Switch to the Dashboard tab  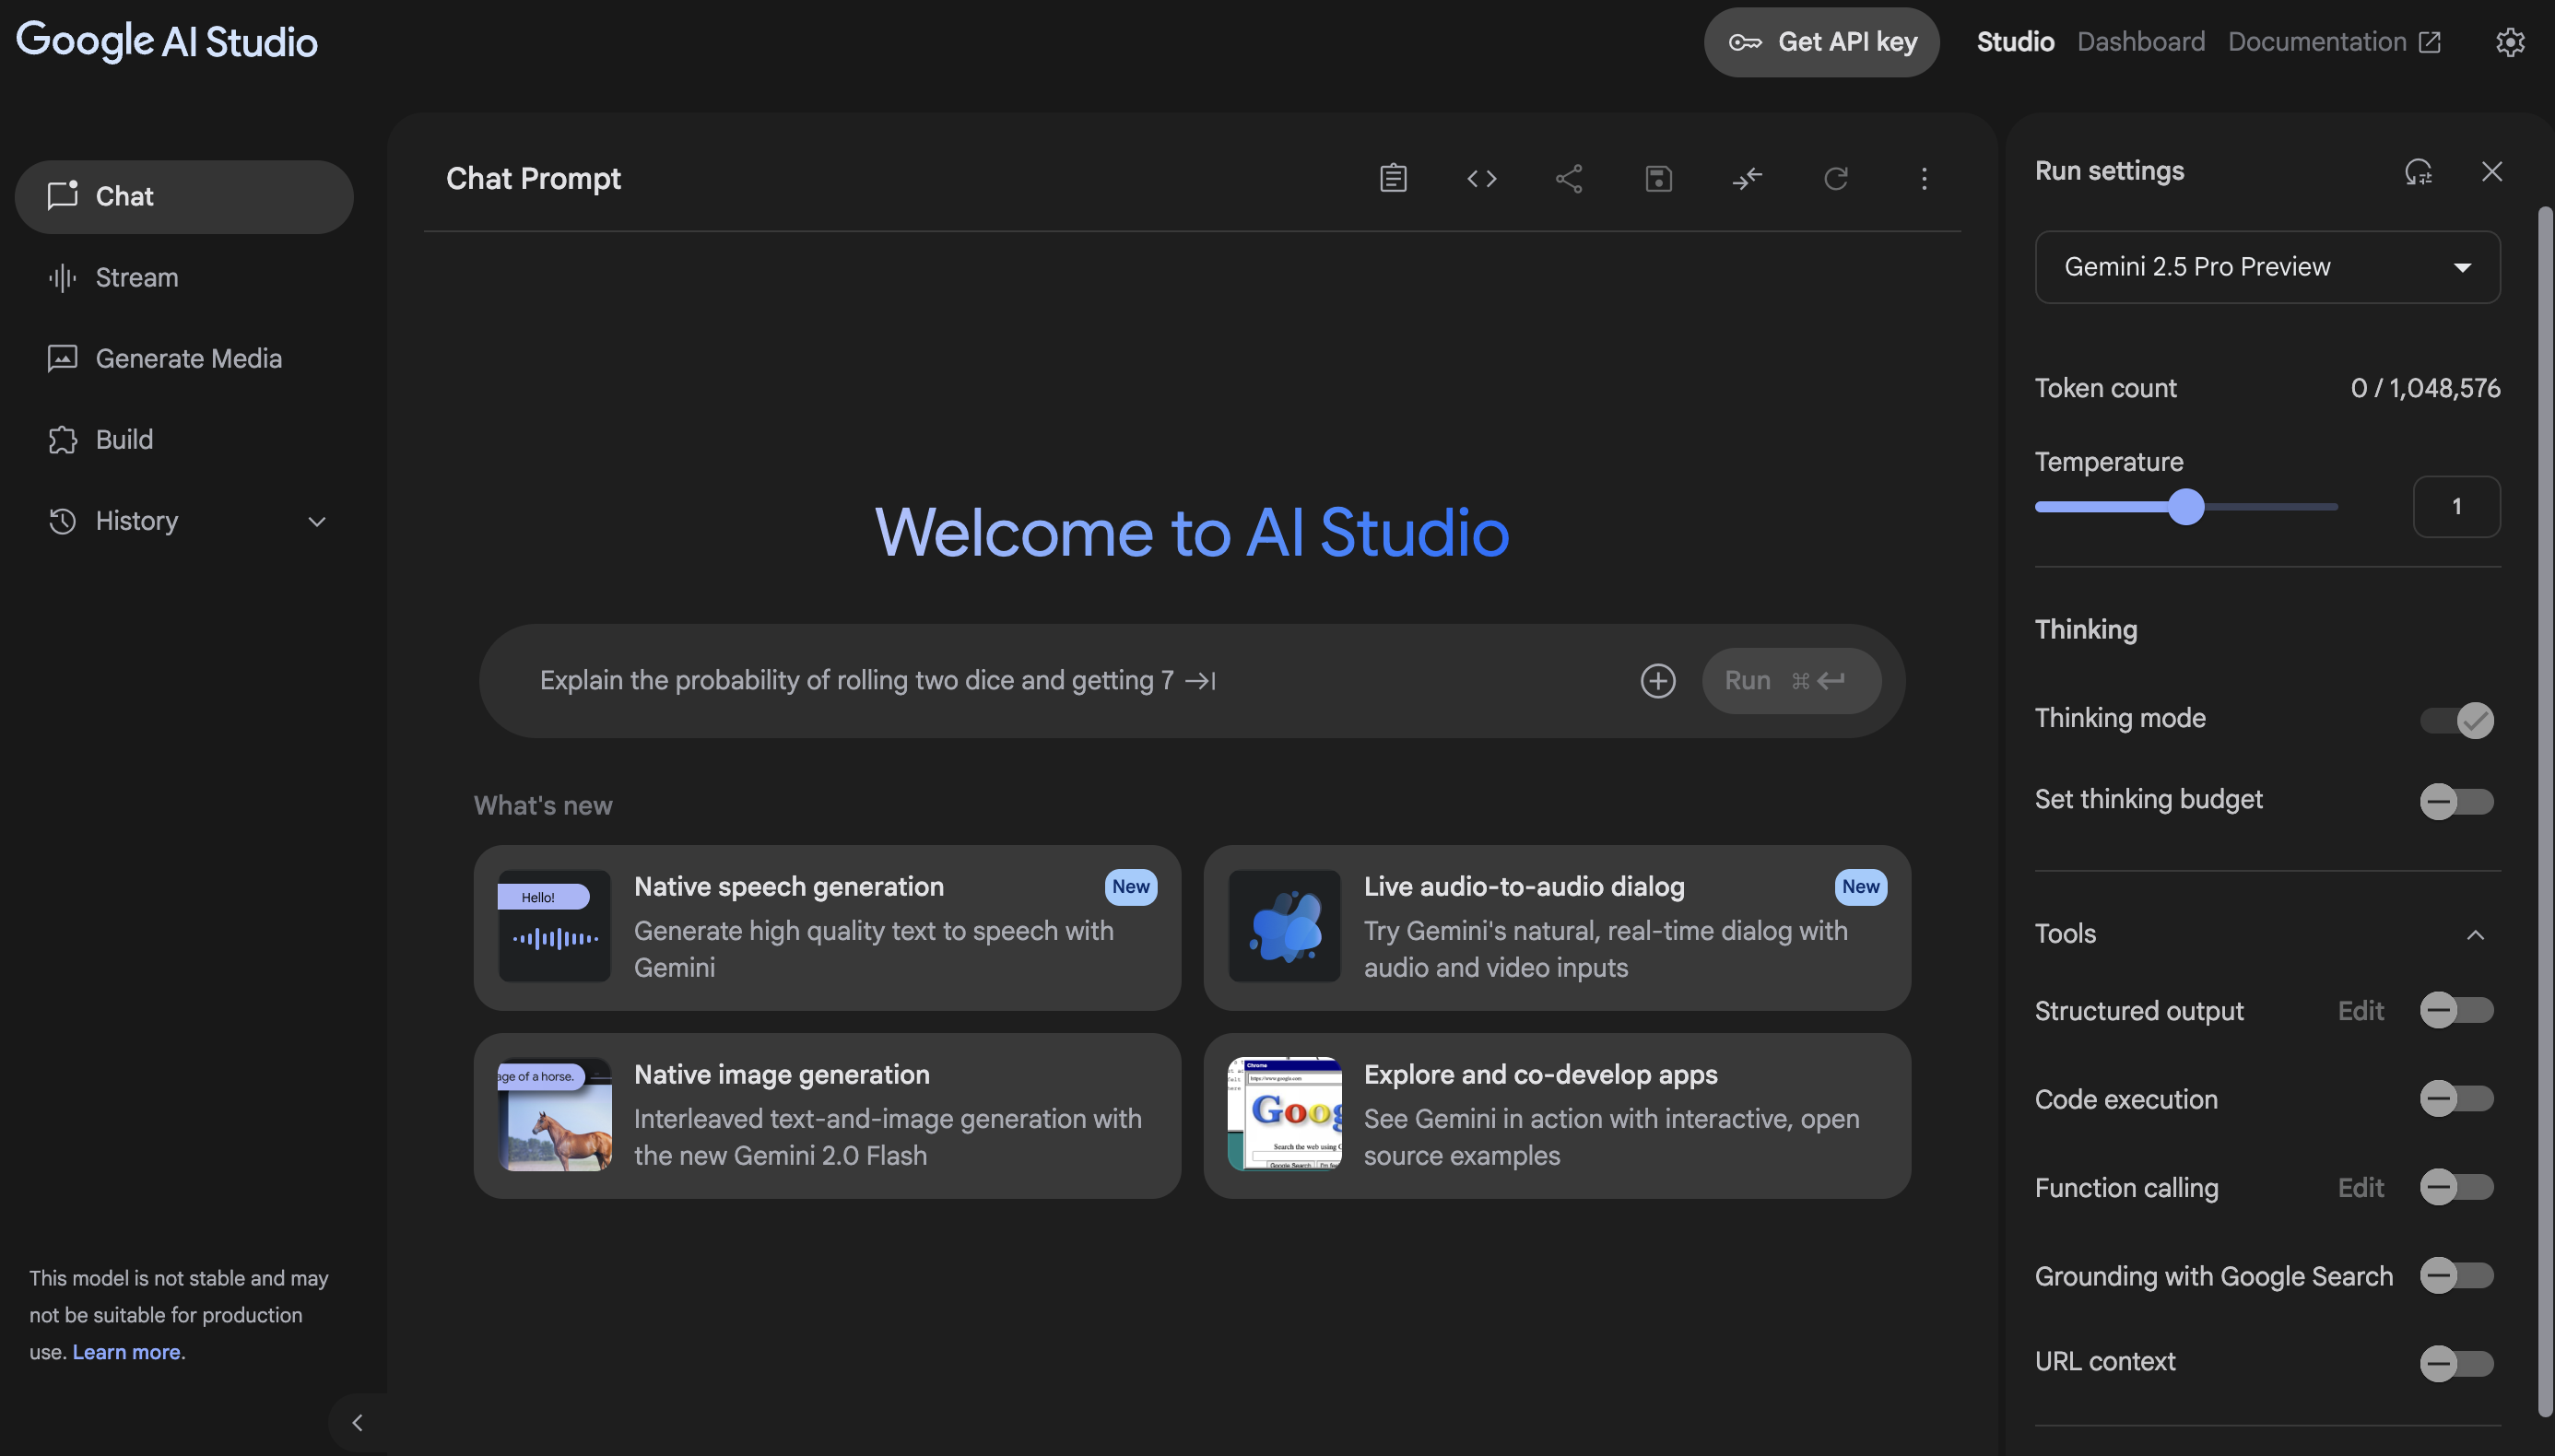(2140, 42)
